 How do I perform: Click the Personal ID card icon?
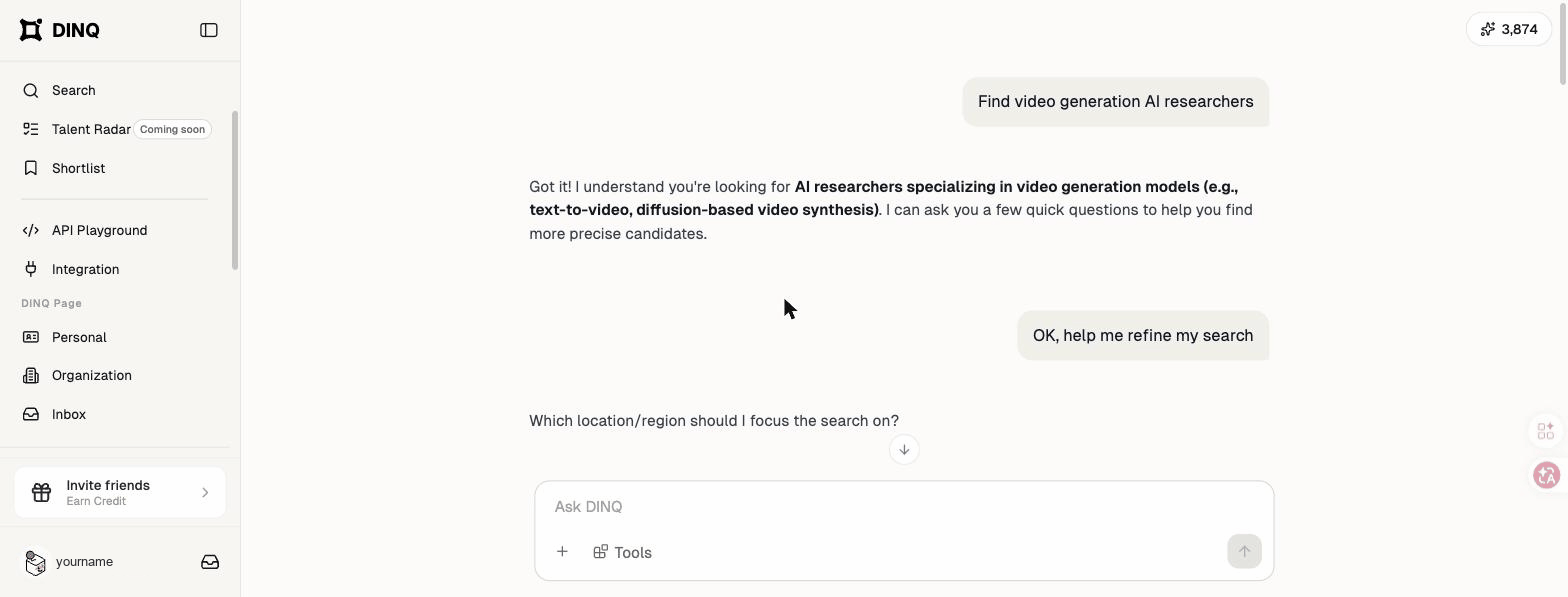31,337
